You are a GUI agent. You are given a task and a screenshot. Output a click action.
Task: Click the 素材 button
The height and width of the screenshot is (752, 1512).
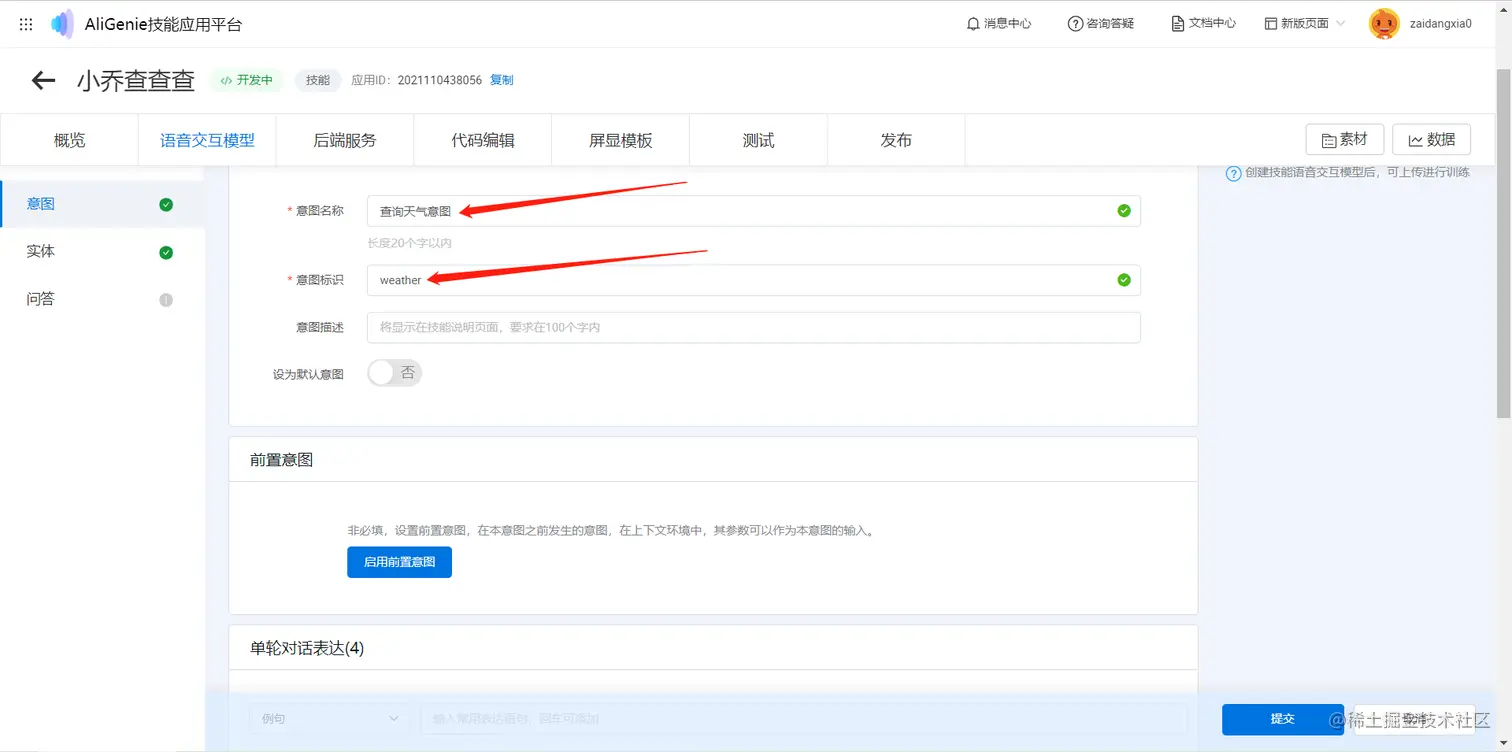(x=1345, y=140)
